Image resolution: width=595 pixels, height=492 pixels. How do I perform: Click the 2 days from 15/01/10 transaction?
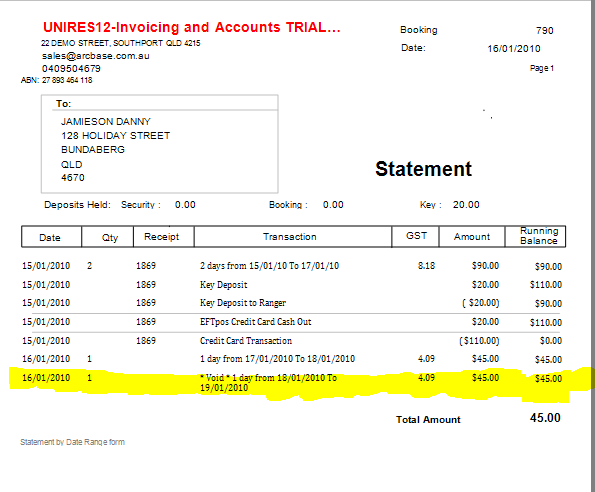[x=269, y=266]
